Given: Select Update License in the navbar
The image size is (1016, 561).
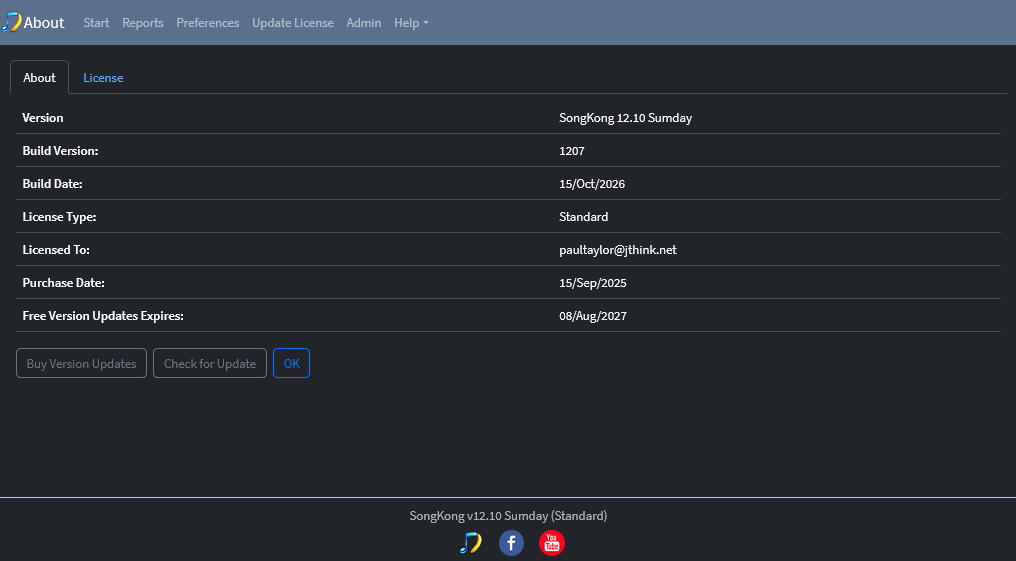Looking at the screenshot, I should (x=293, y=23).
